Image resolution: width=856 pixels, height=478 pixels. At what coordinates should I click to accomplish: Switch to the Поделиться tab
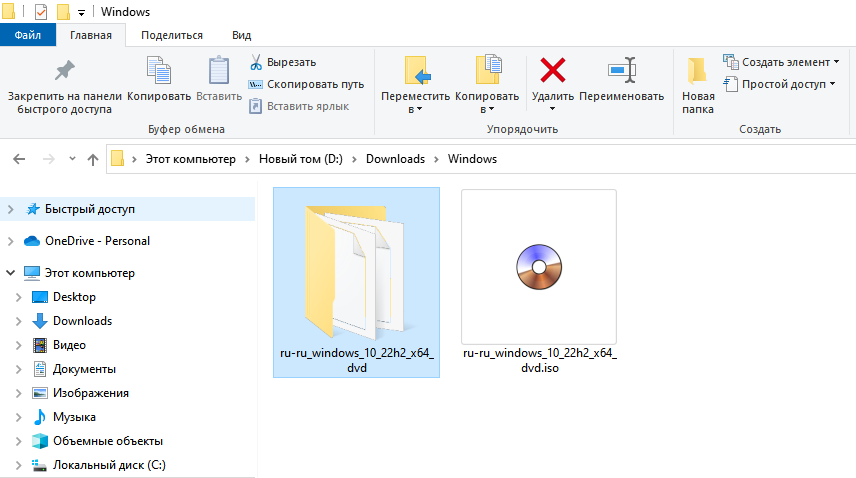pos(172,35)
